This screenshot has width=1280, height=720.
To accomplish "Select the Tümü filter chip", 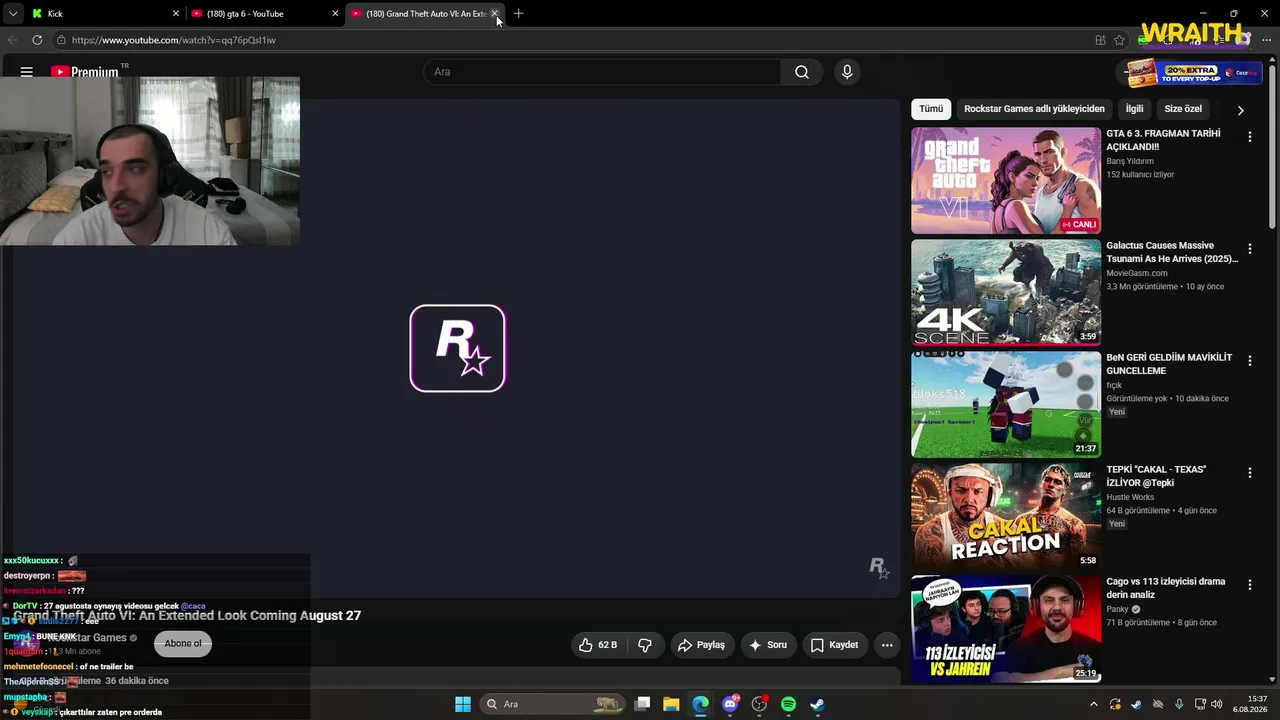I will click(931, 109).
